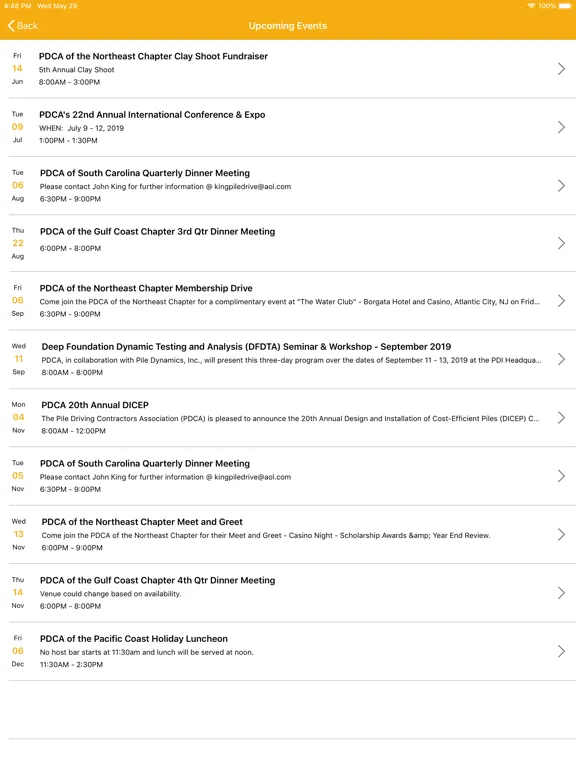Click the '1:00PM - 1:30PM' time
This screenshot has height=768, width=576.
69,141
